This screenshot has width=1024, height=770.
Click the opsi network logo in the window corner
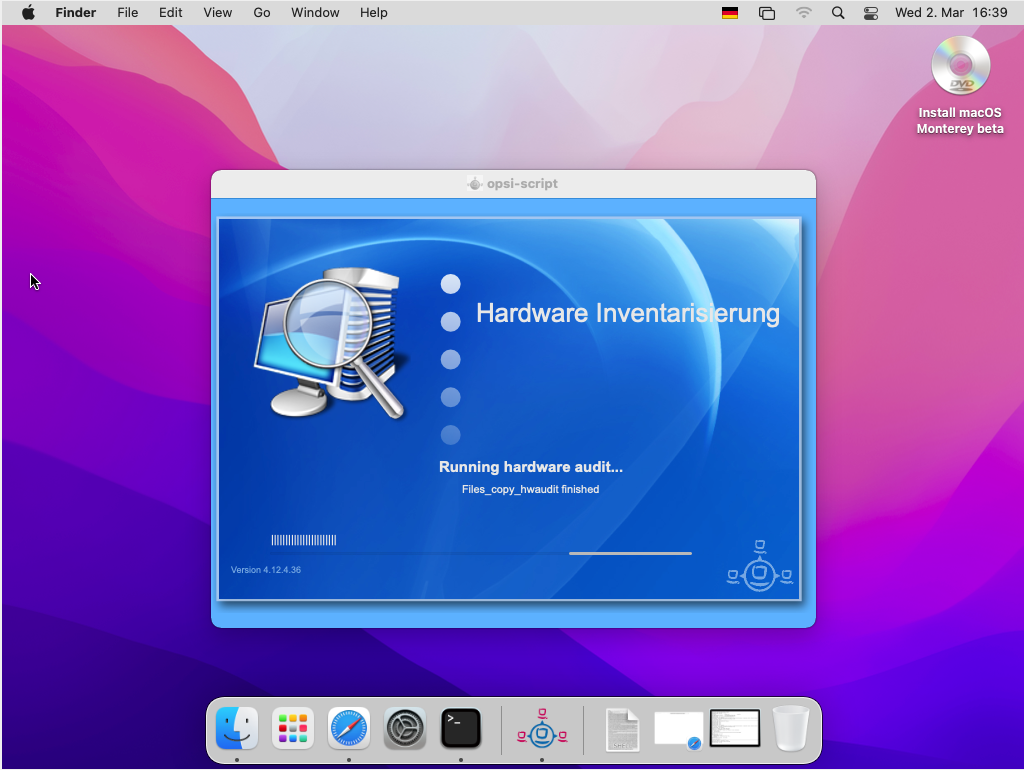tap(760, 566)
